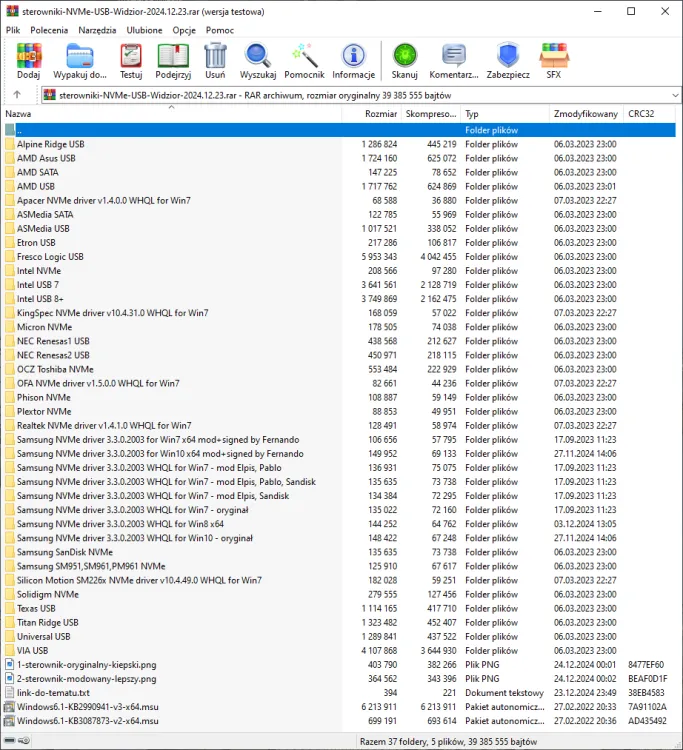
Task: Open the Opcje menu
Action: pos(184,30)
